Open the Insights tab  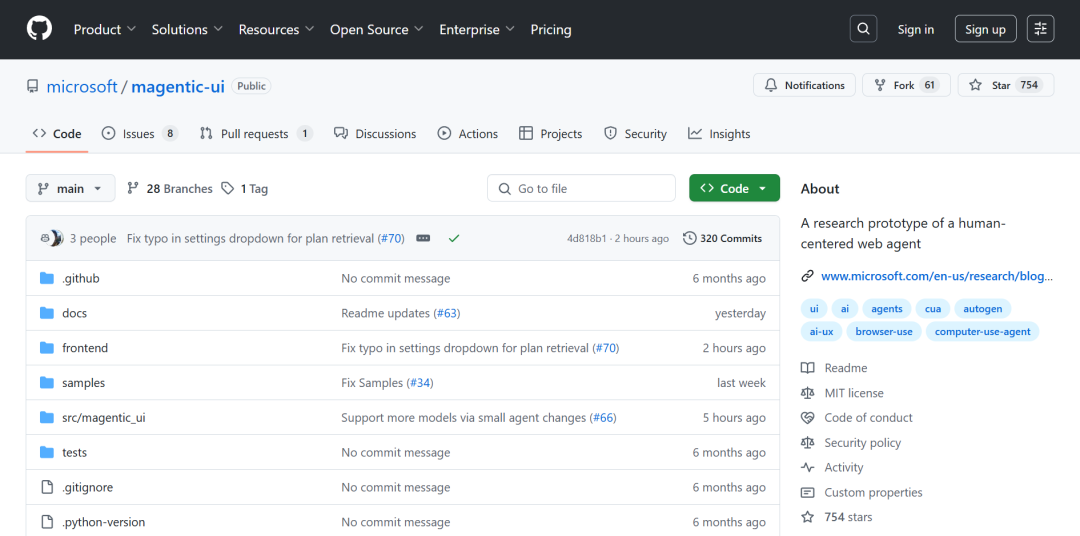pos(719,134)
